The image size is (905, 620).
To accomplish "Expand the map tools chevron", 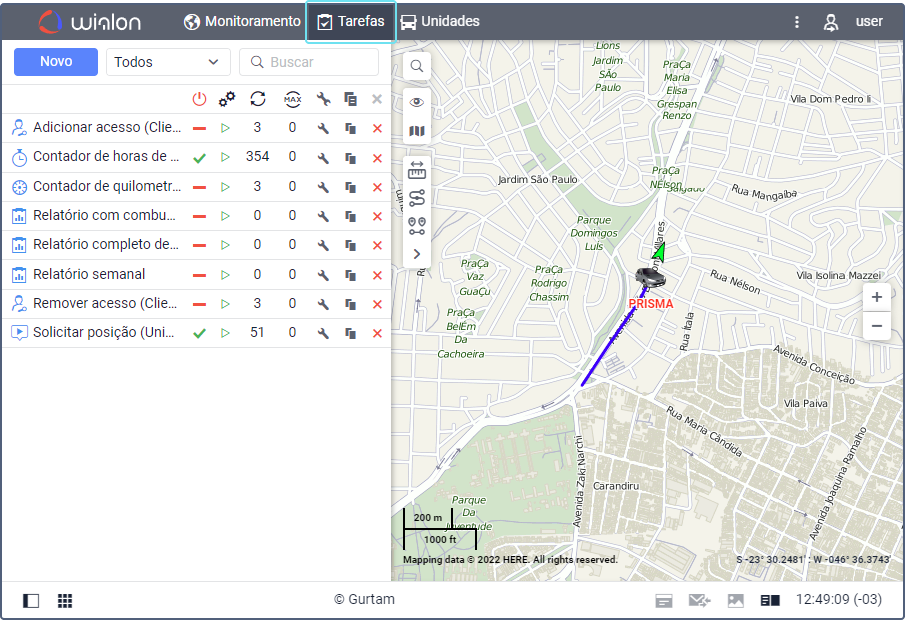I will coord(417,254).
